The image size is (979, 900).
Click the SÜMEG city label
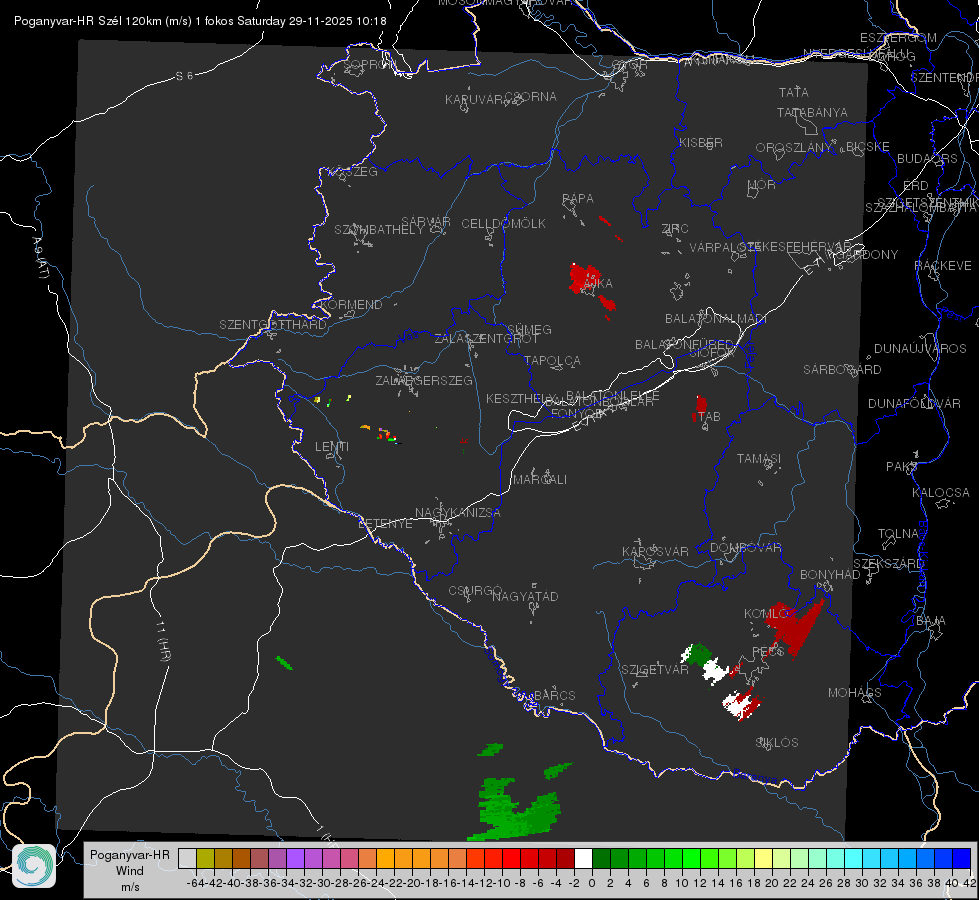click(529, 330)
